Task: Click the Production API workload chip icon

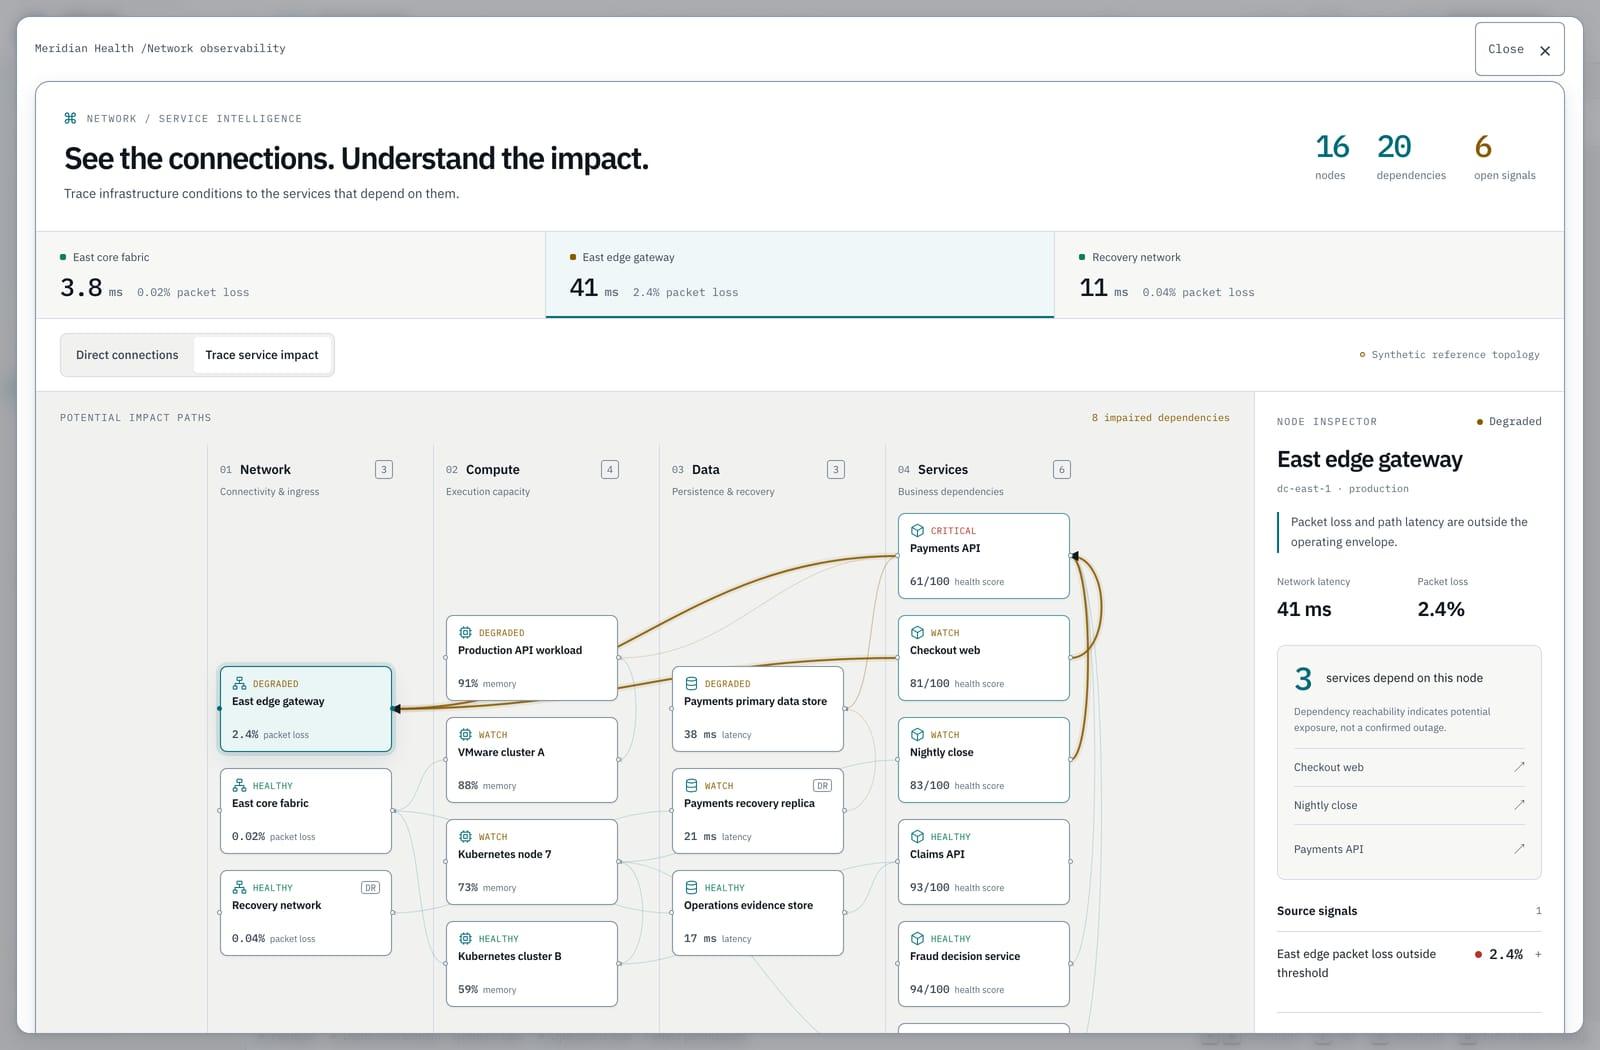Action: click(465, 633)
